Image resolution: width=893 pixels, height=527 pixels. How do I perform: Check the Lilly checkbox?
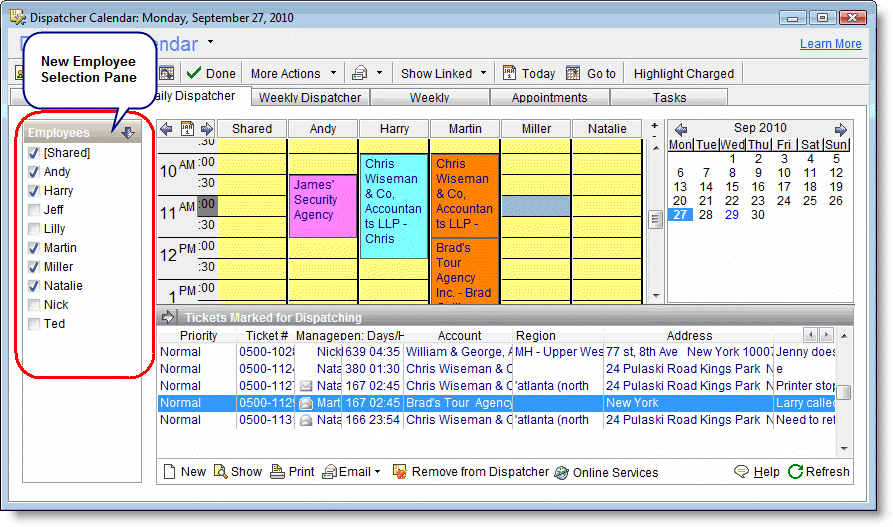(x=34, y=228)
